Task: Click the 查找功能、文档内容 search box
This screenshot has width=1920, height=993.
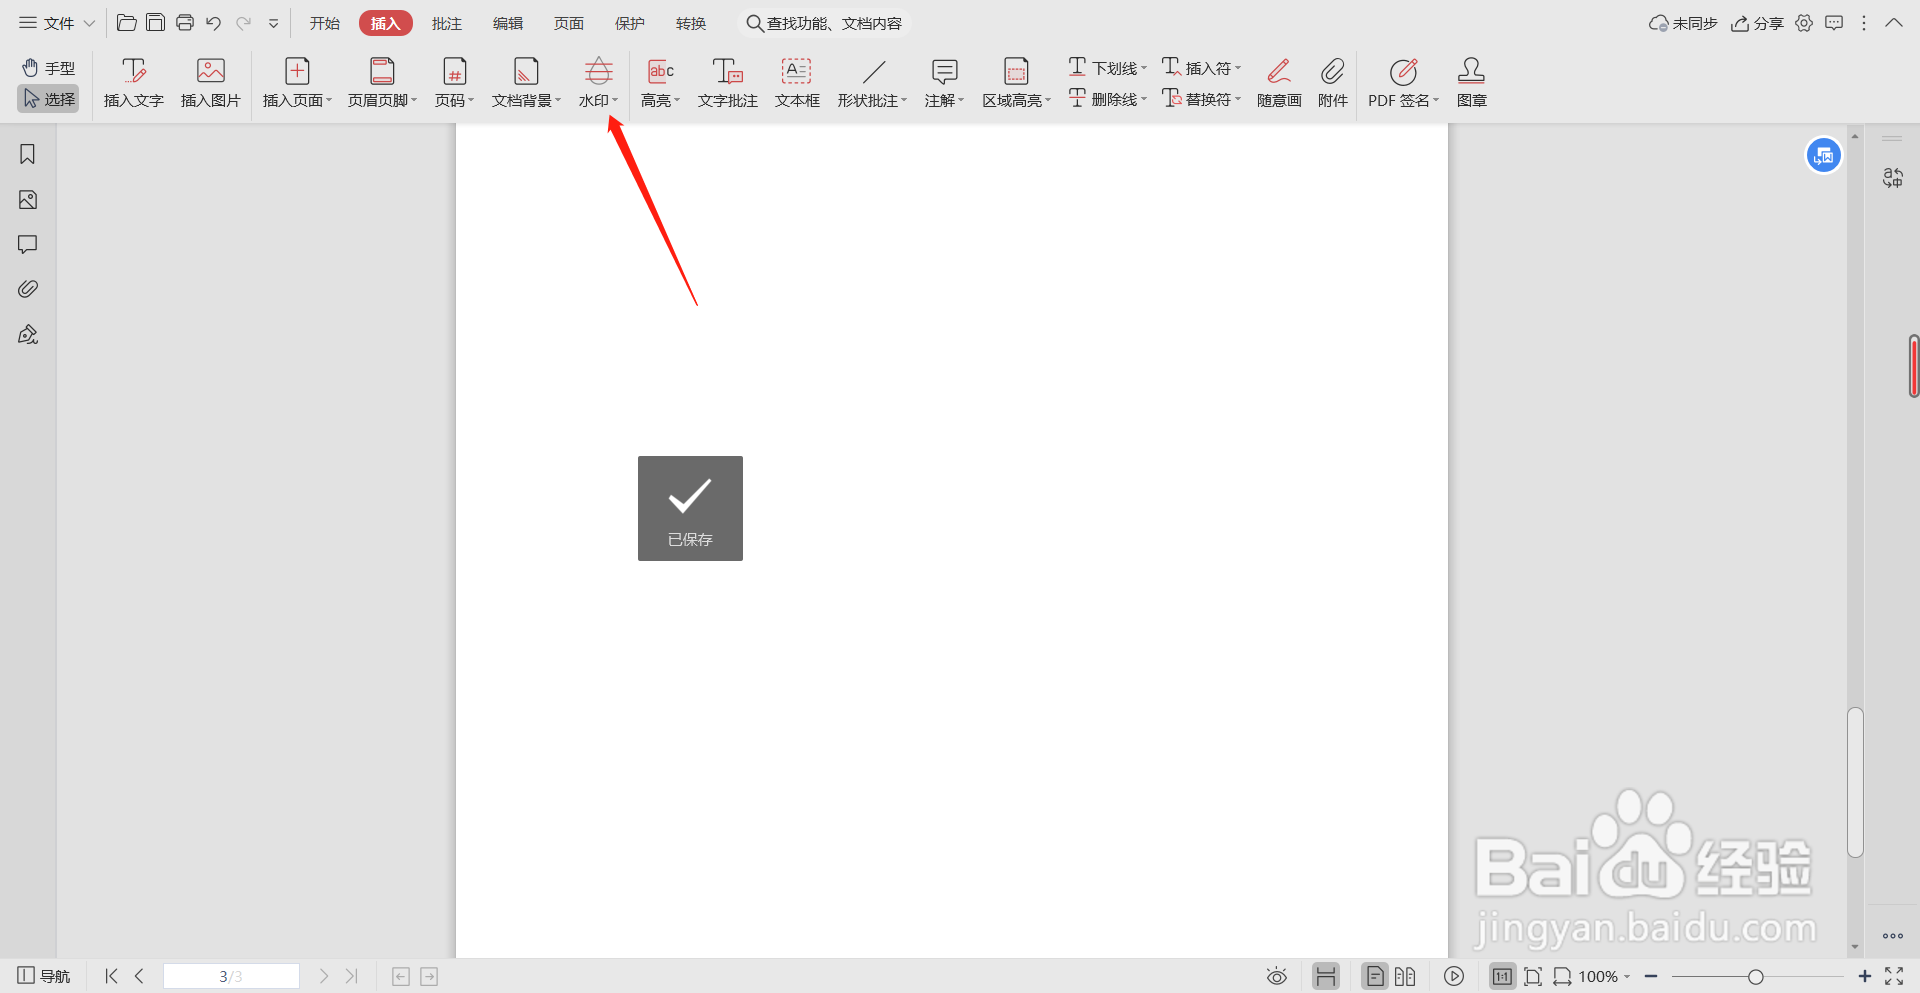Action: (x=824, y=23)
